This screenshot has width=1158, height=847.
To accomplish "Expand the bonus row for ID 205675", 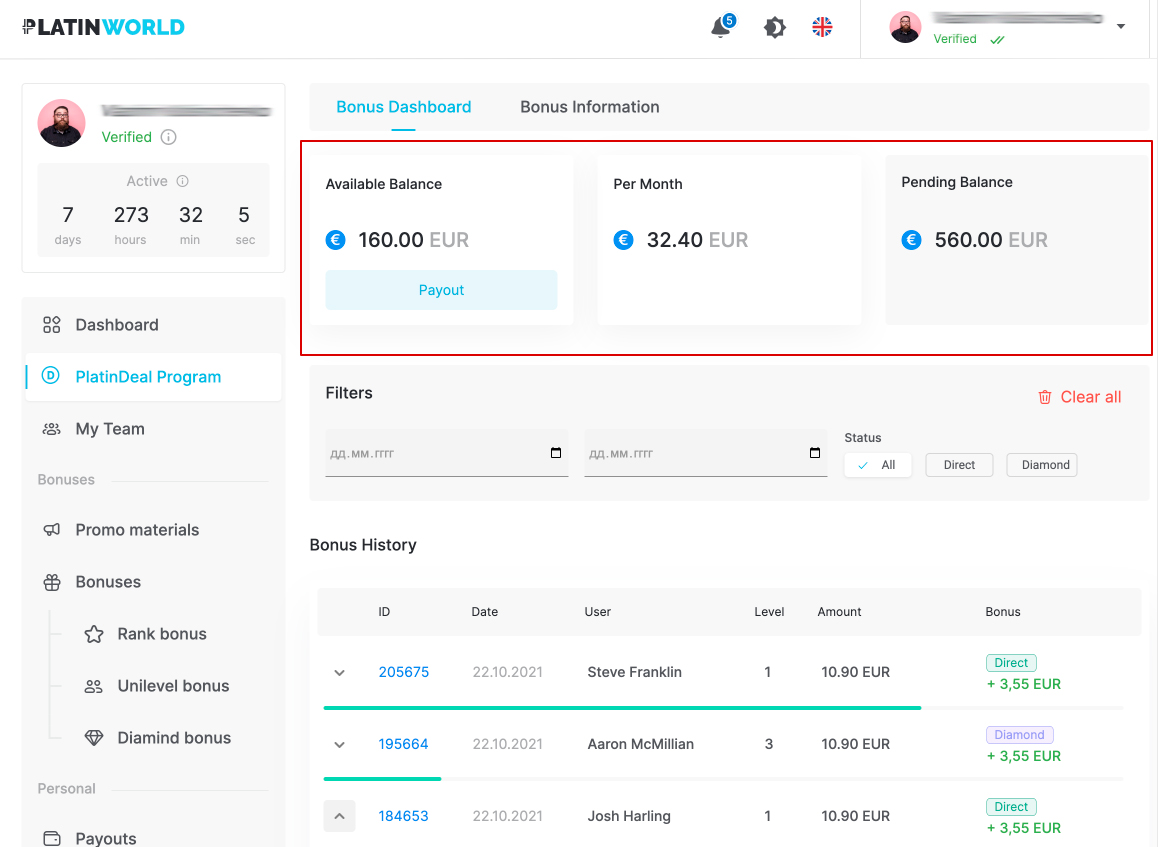I will pos(339,673).
